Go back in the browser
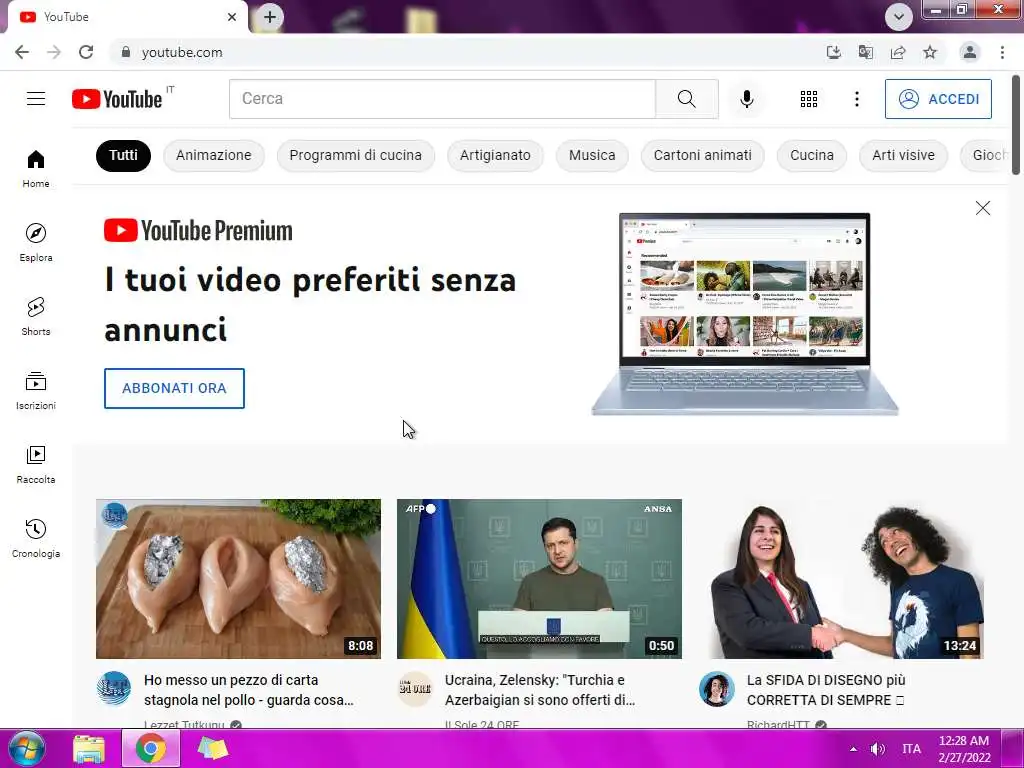 (22, 52)
